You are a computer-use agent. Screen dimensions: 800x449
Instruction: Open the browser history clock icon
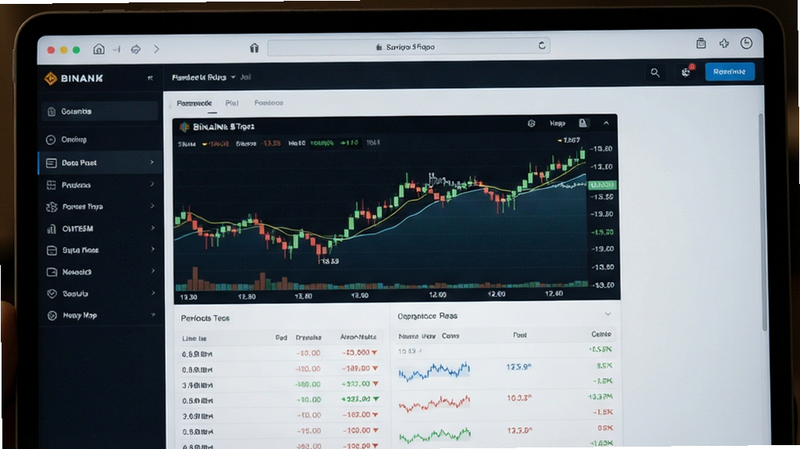(746, 43)
